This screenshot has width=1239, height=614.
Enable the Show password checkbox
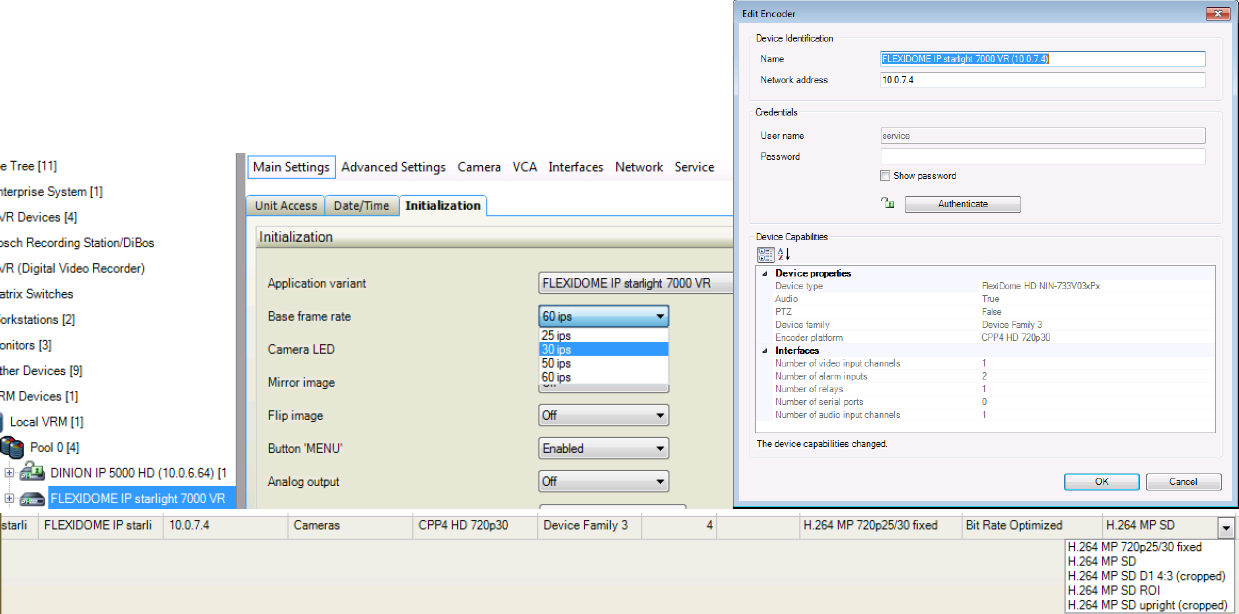[885, 176]
